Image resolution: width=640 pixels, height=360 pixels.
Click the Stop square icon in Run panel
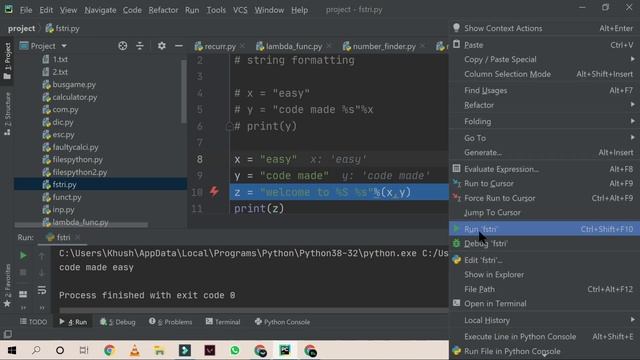(23, 272)
